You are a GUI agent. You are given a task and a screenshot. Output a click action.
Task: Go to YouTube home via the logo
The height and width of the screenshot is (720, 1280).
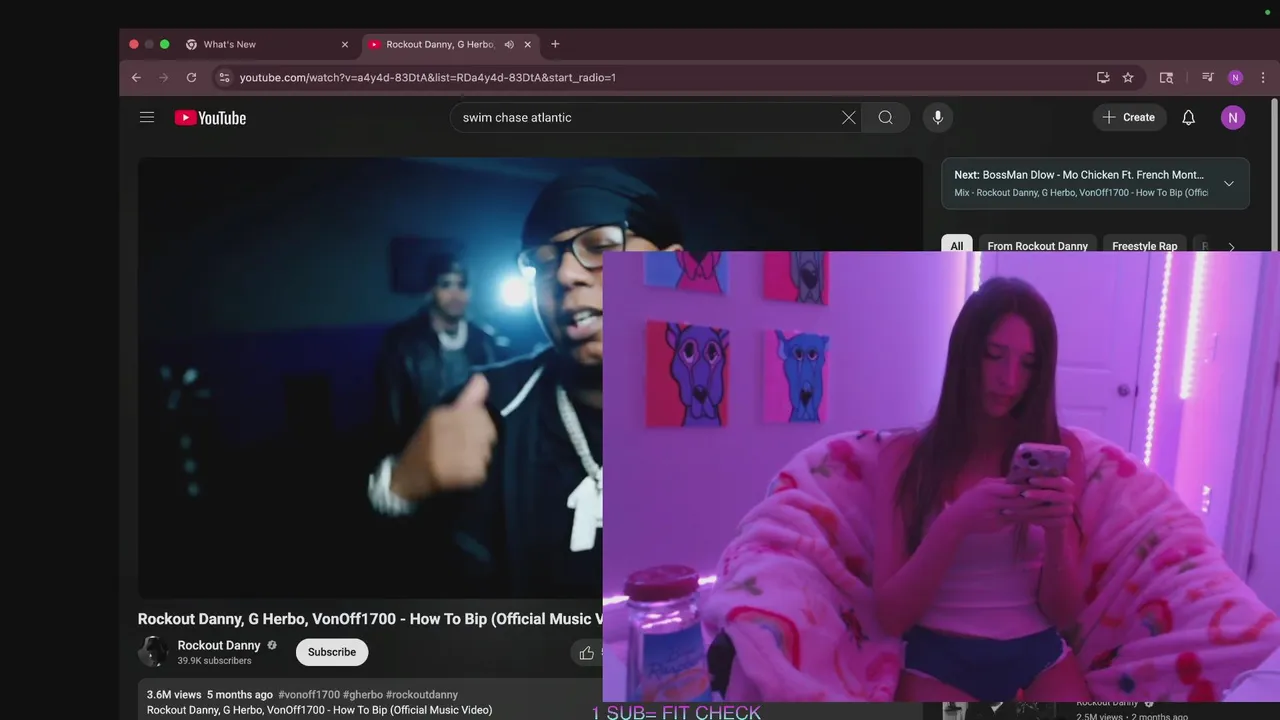(210, 118)
